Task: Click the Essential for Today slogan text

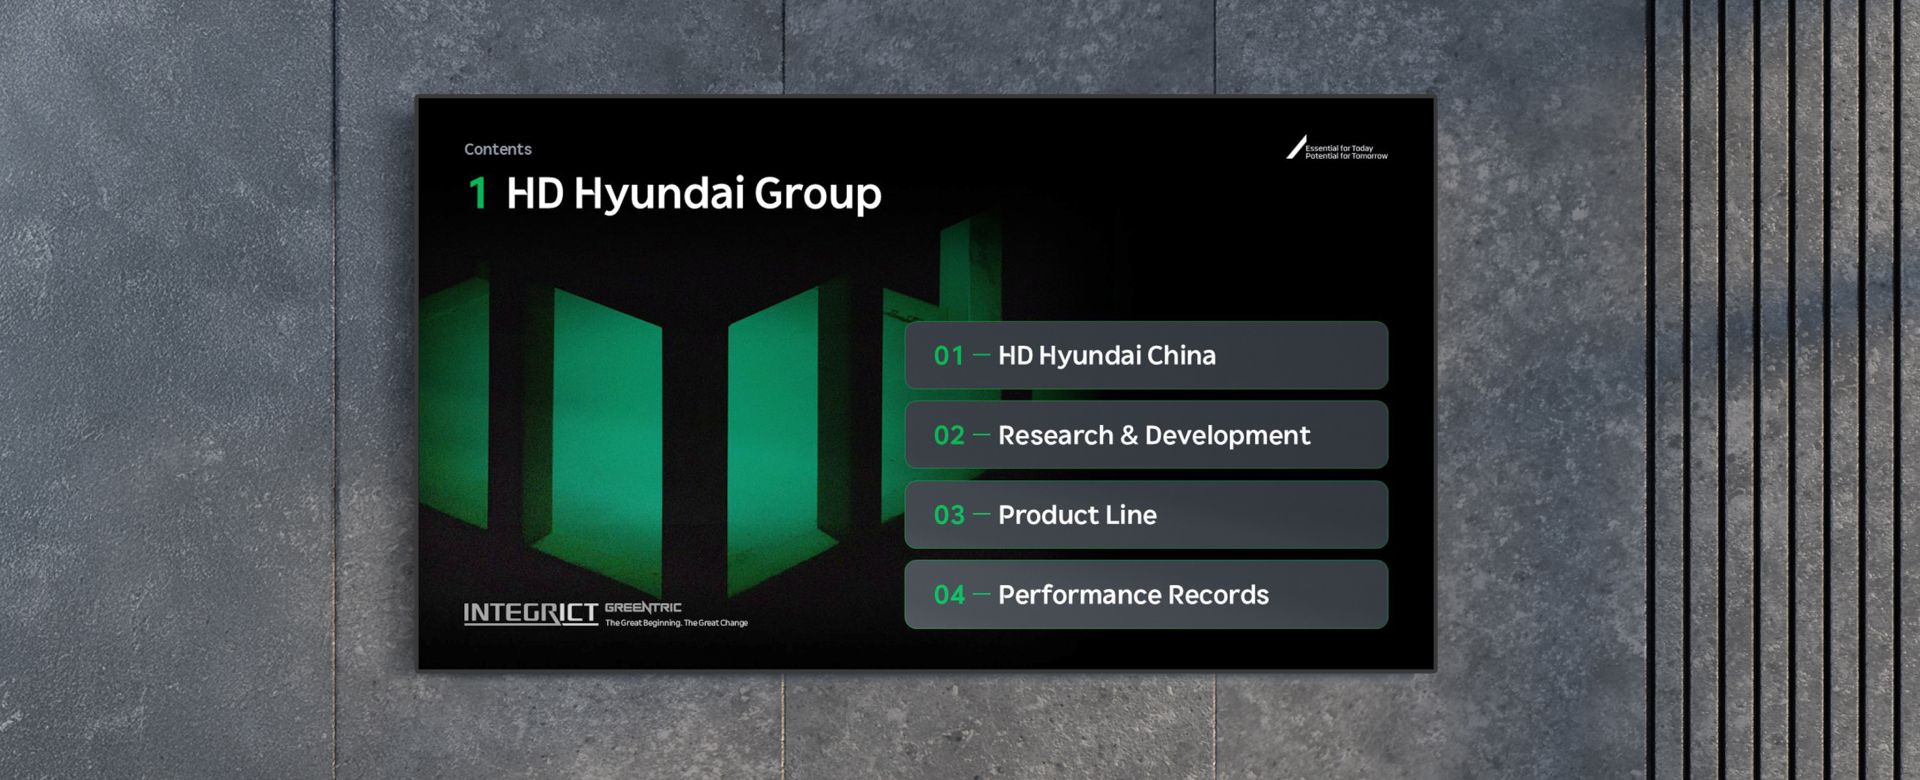Action: [1346, 152]
